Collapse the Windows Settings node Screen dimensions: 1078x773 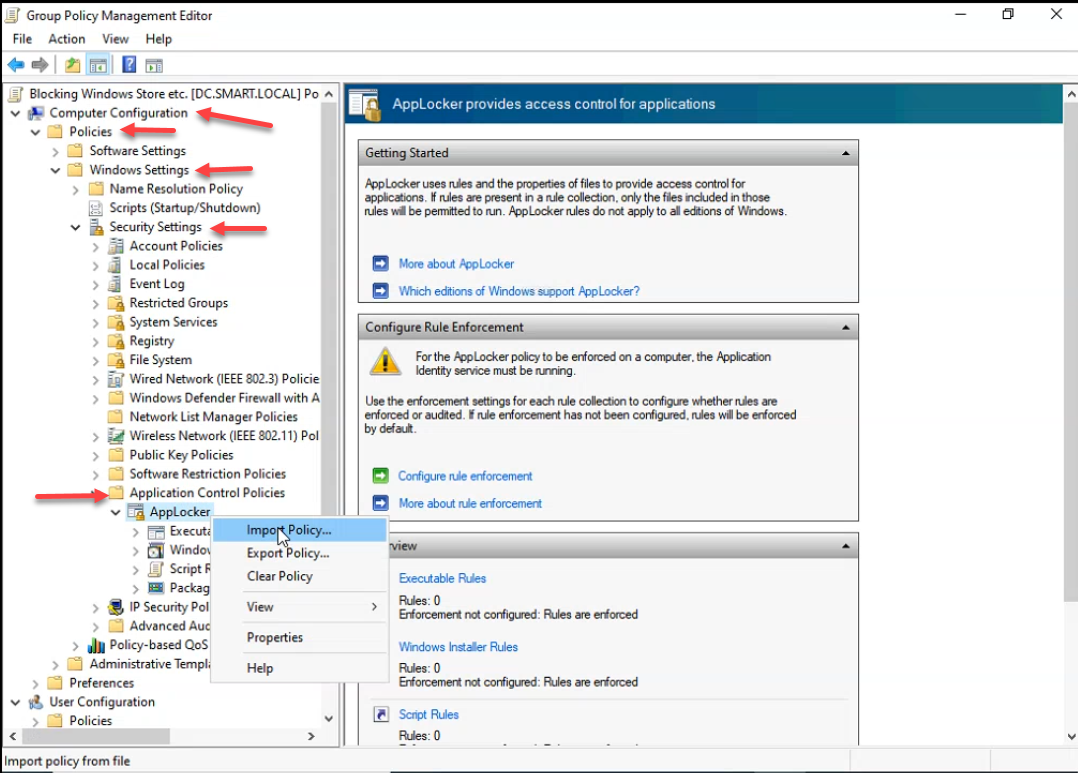(55, 170)
